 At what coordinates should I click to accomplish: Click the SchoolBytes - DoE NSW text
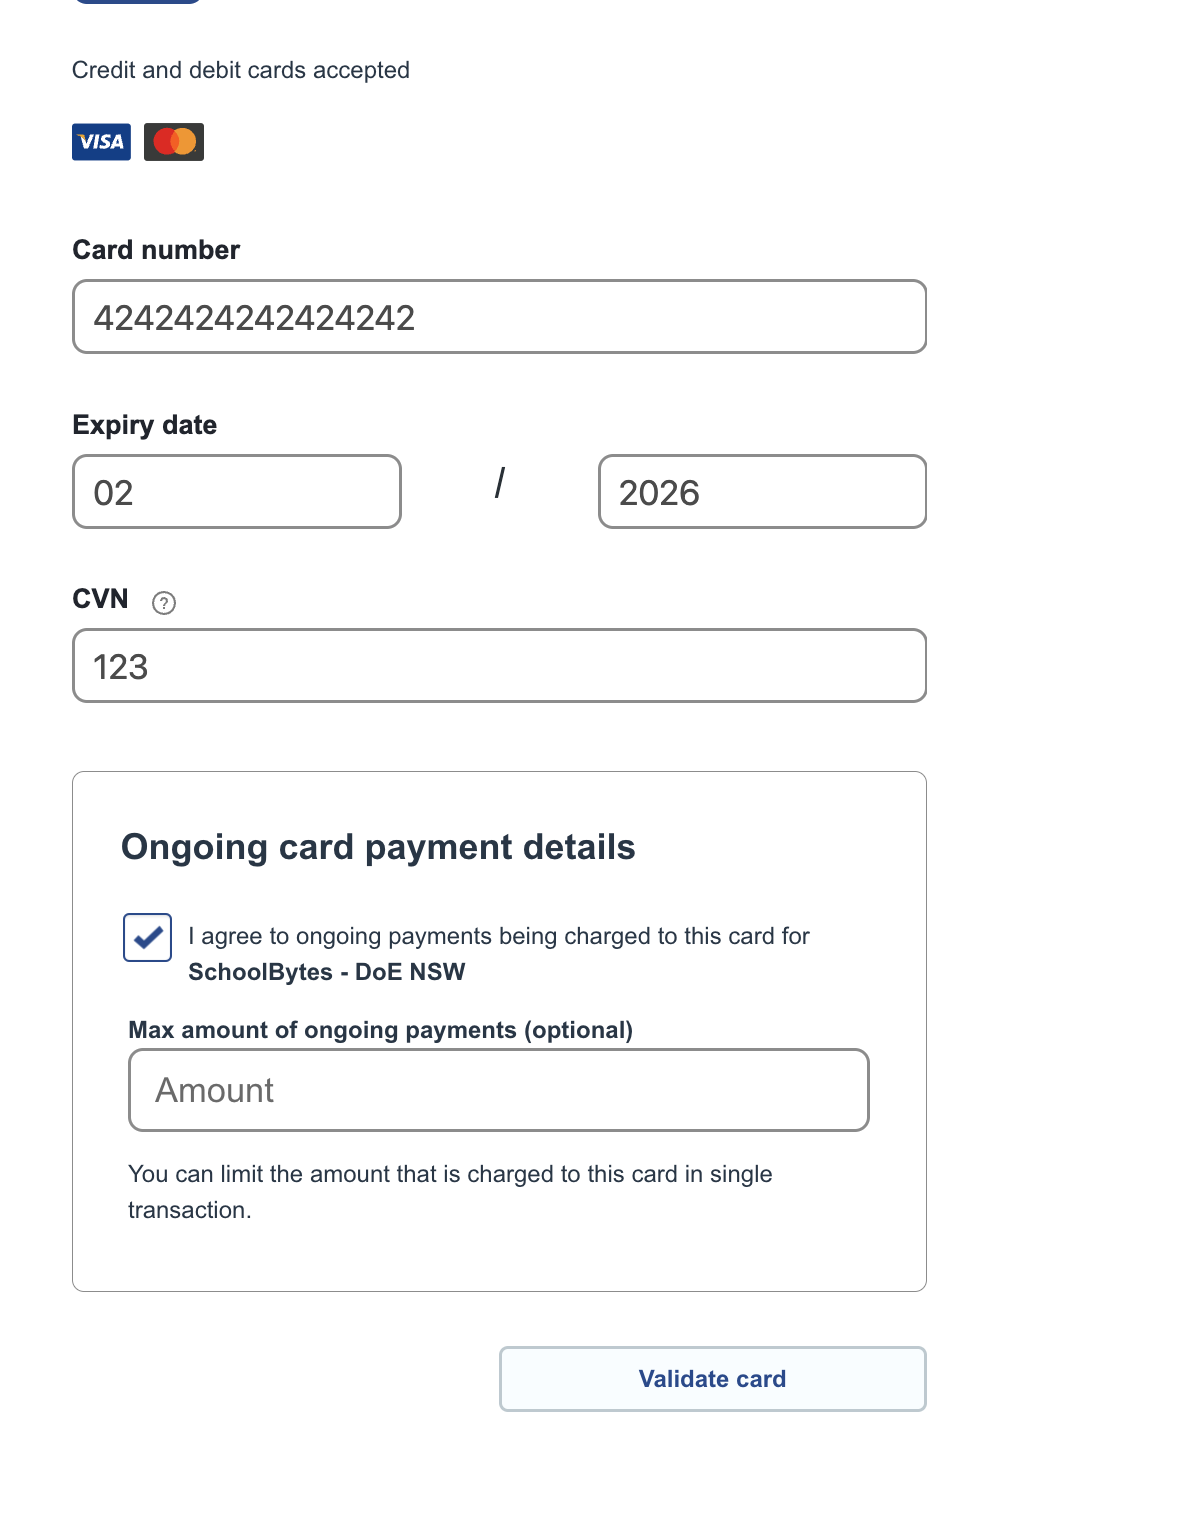[327, 972]
